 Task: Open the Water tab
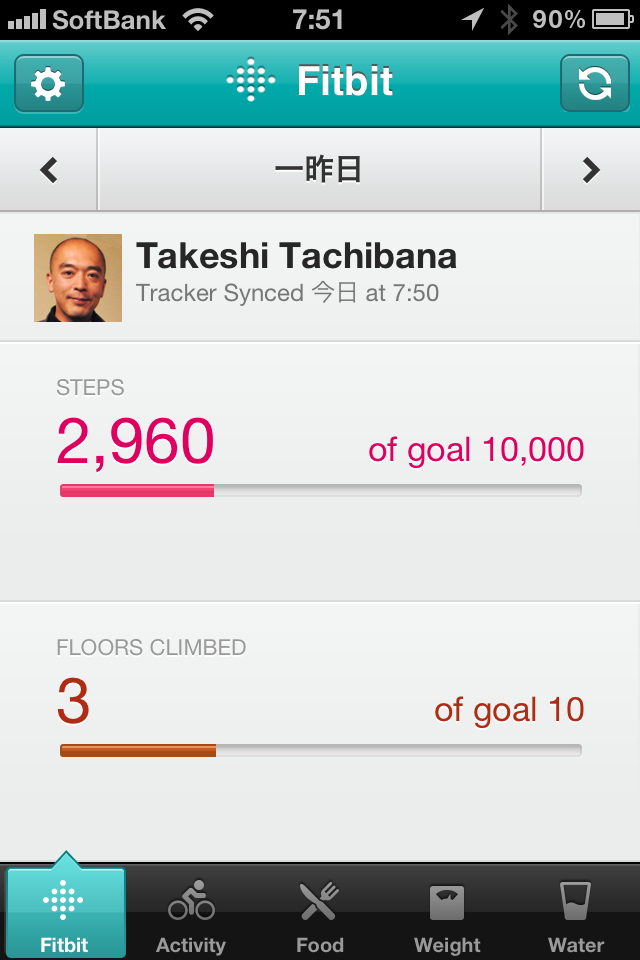point(576,913)
